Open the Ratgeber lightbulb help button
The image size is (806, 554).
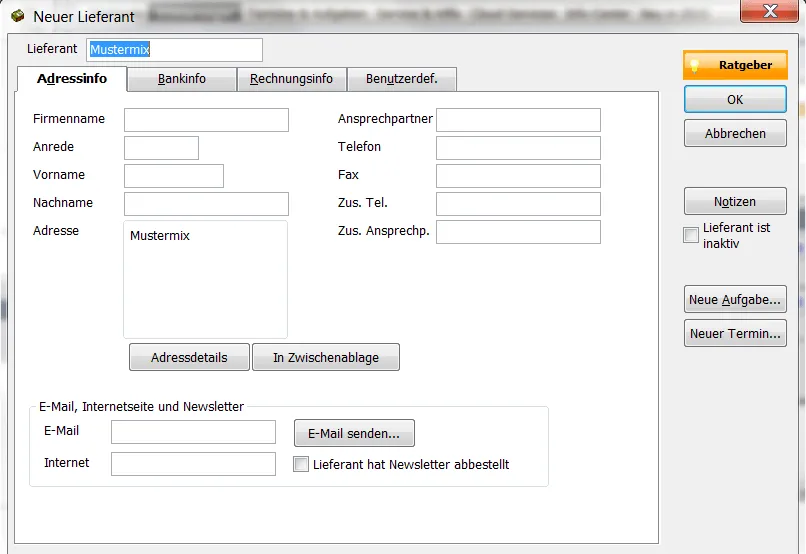click(x=735, y=65)
